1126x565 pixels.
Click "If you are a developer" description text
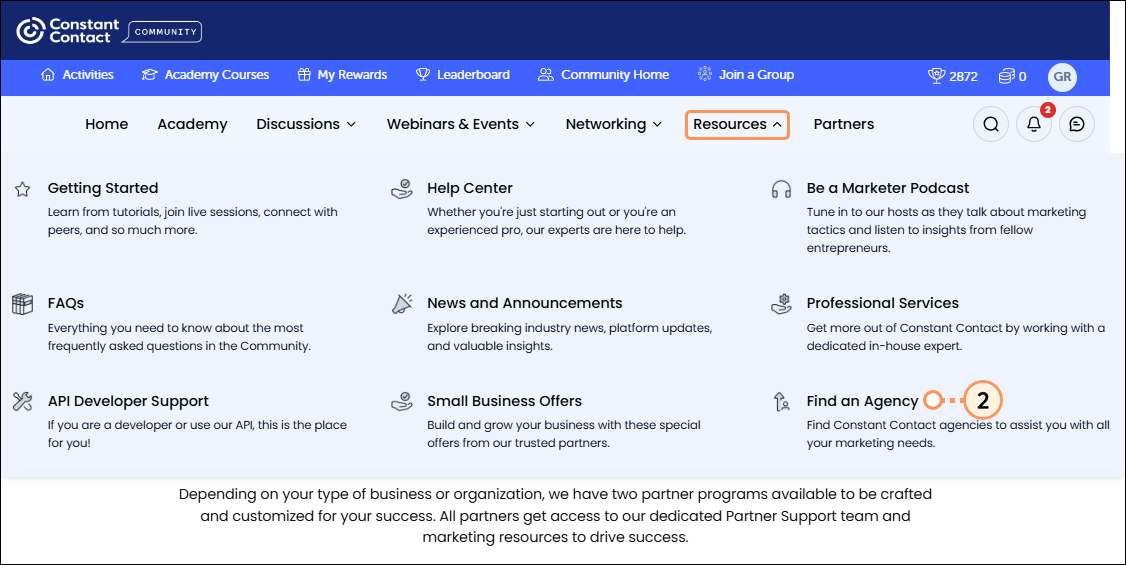pos(197,434)
